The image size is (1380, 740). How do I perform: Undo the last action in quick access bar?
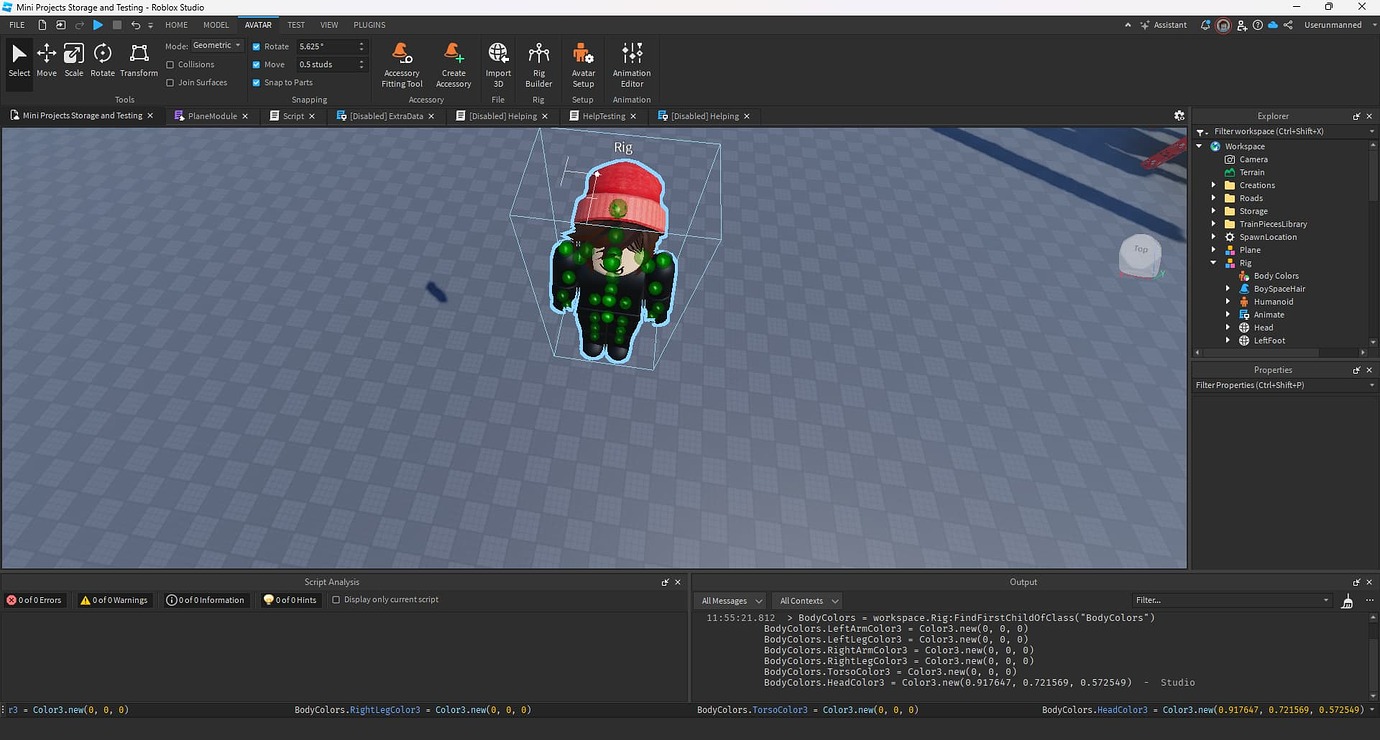pyautogui.click(x=136, y=25)
